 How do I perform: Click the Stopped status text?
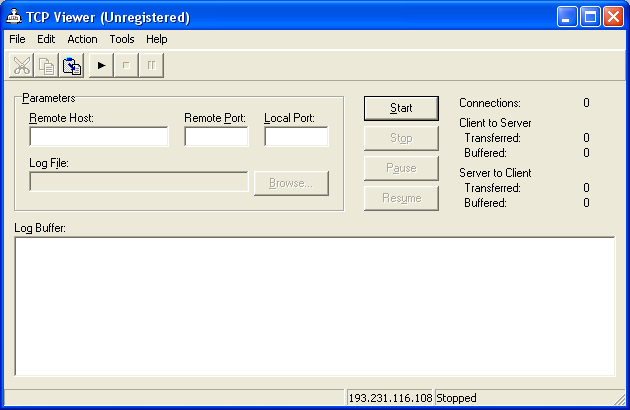(456, 398)
